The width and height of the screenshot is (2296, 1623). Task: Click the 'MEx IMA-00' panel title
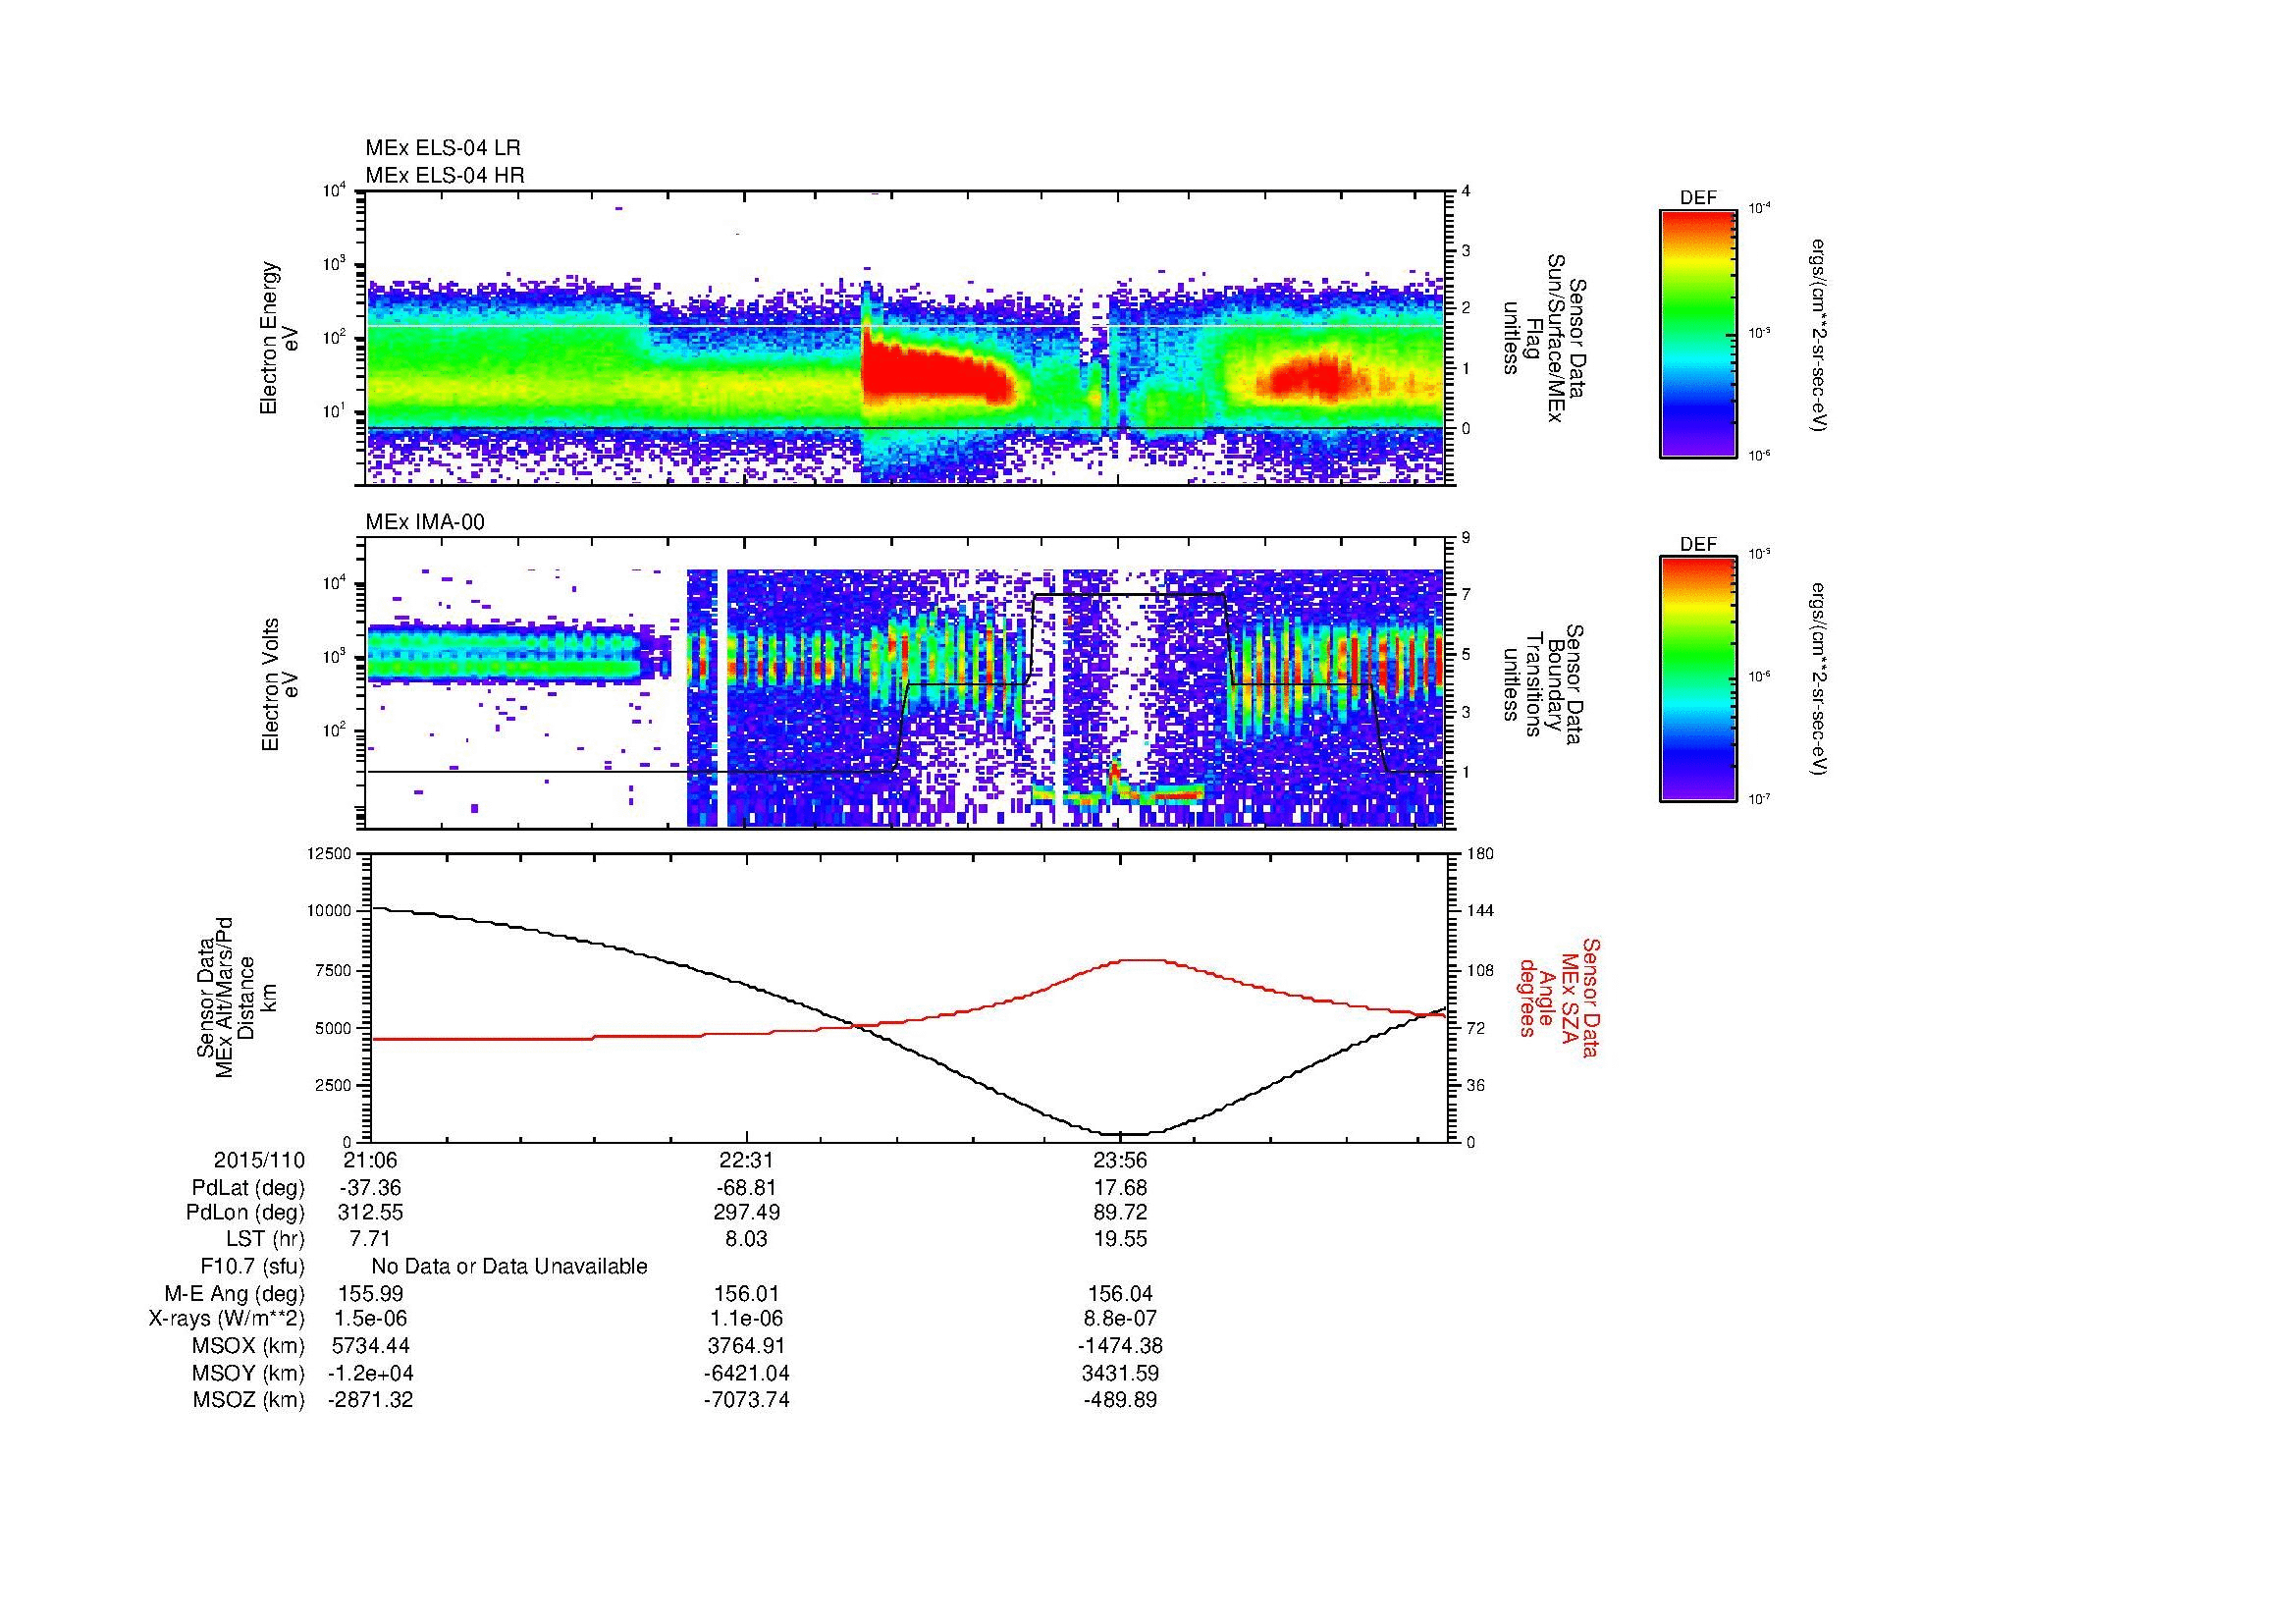coord(425,522)
